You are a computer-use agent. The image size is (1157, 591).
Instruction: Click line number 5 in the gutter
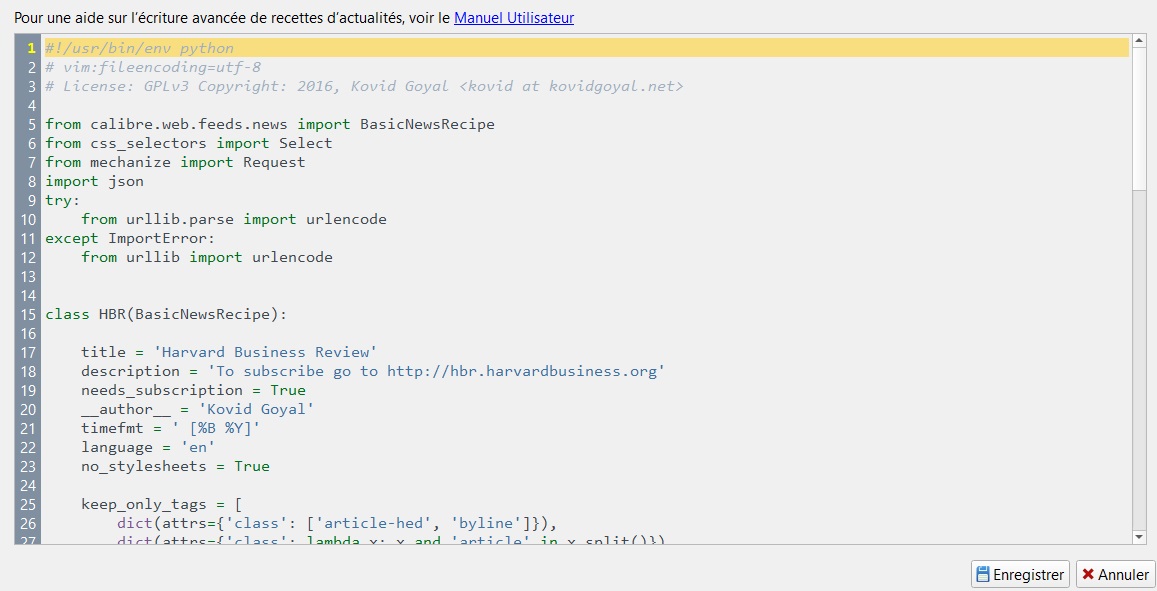(x=32, y=124)
